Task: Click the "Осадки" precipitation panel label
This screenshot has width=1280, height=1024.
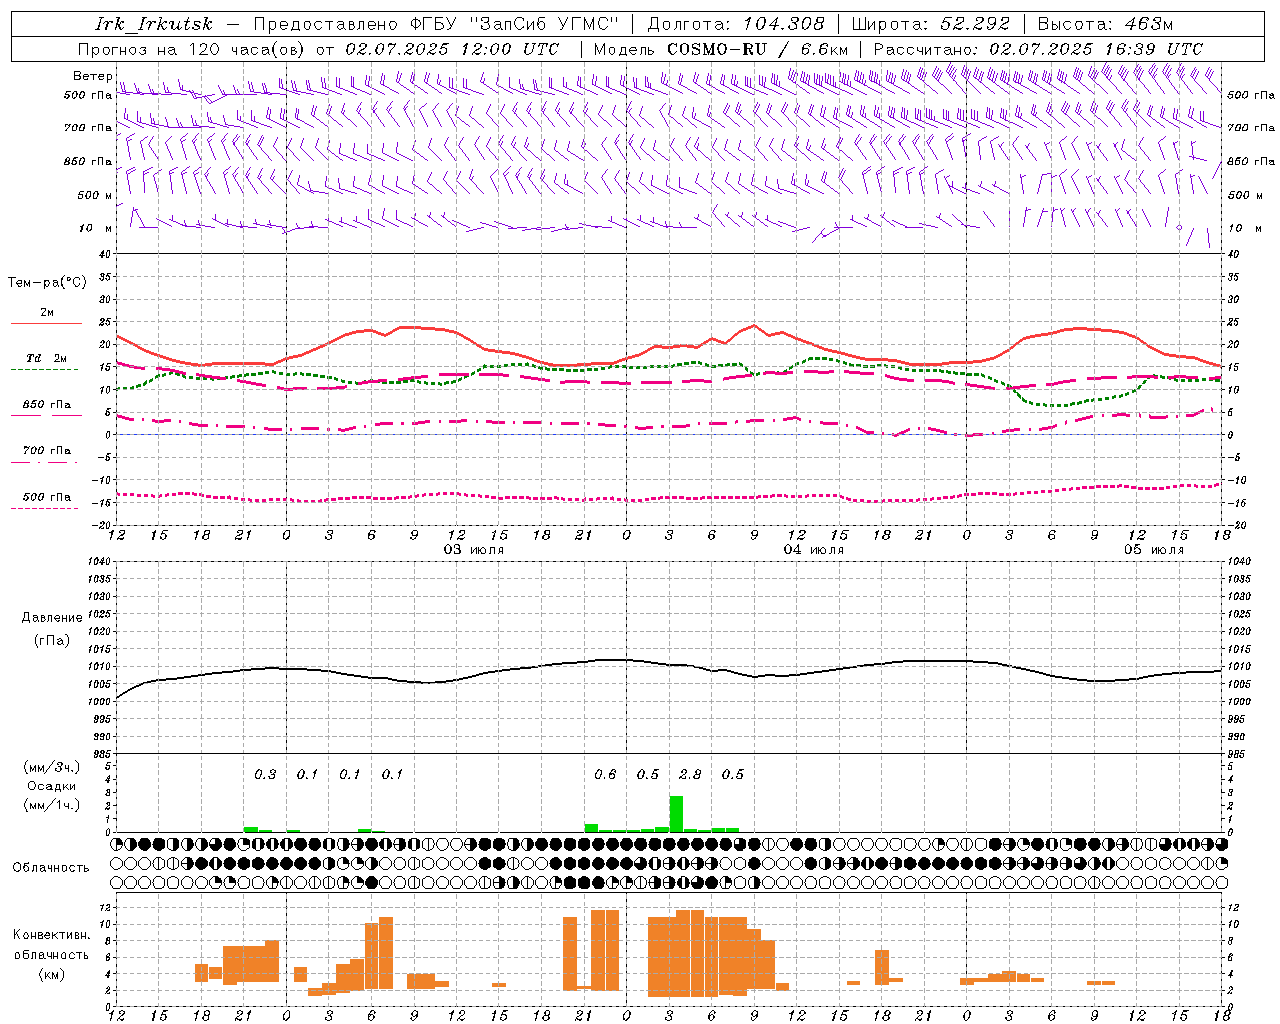Action: coord(51,786)
